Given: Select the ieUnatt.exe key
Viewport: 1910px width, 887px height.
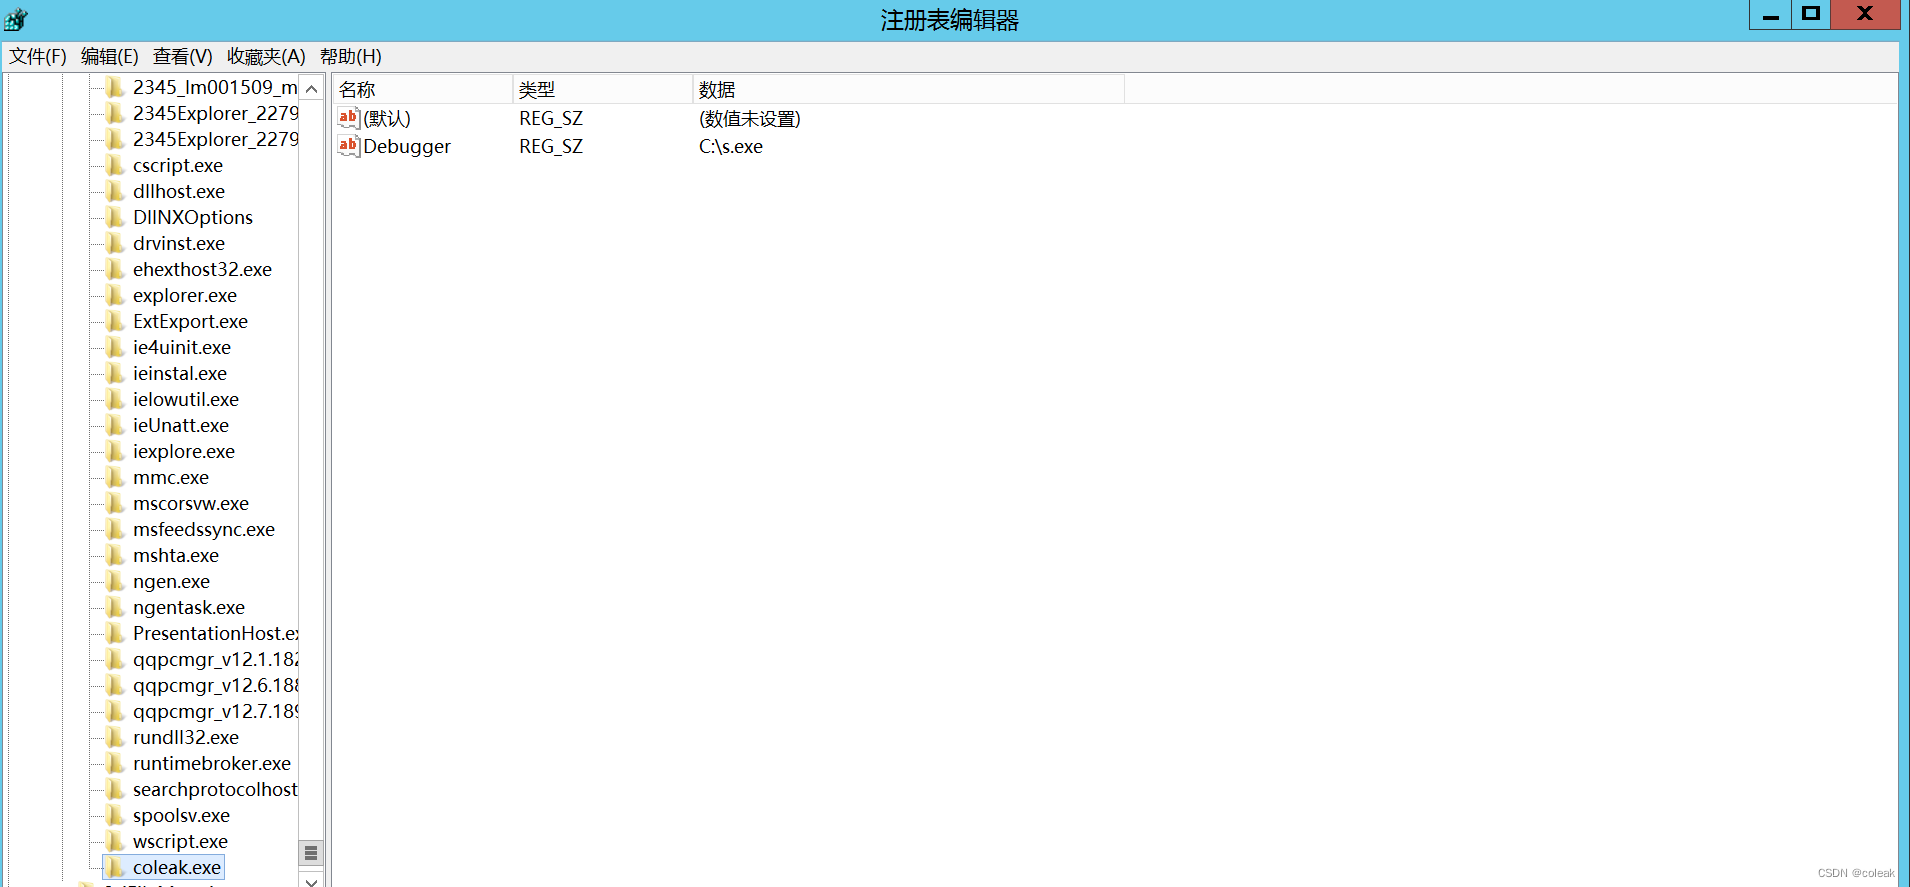Looking at the screenshot, I should pos(181,425).
